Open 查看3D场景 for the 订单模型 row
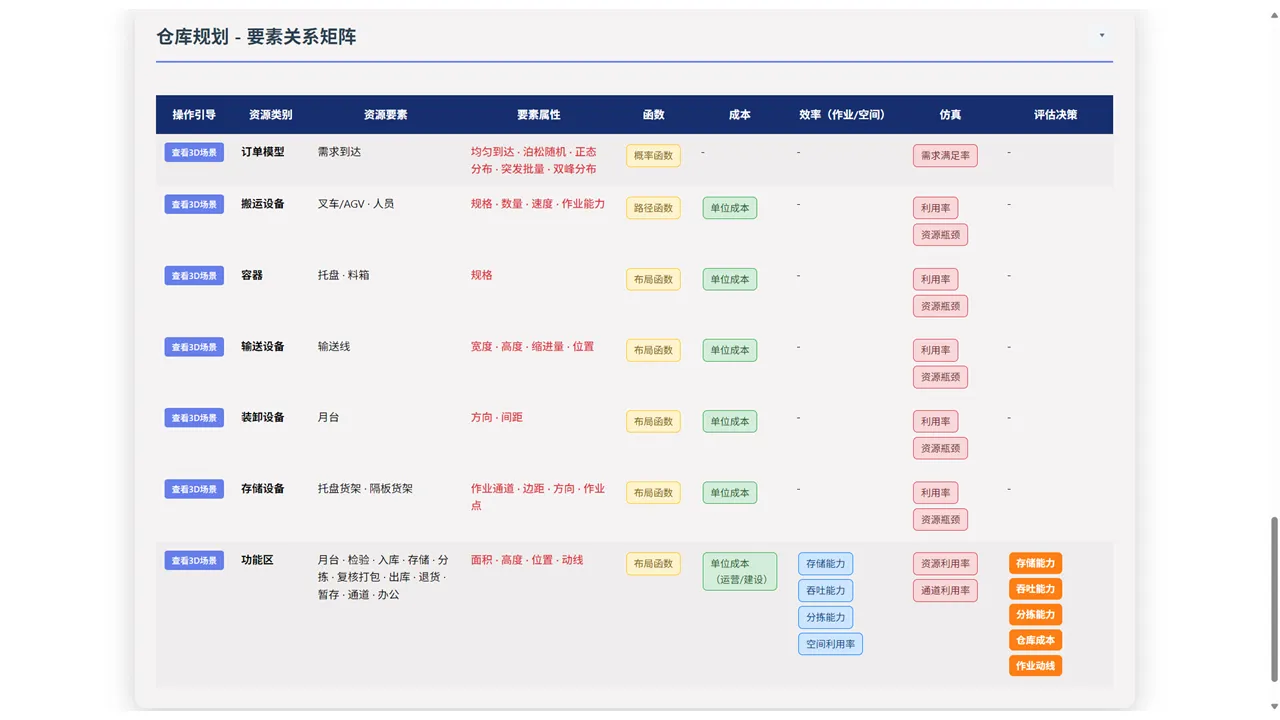This screenshot has height=720, width=1280. click(194, 152)
